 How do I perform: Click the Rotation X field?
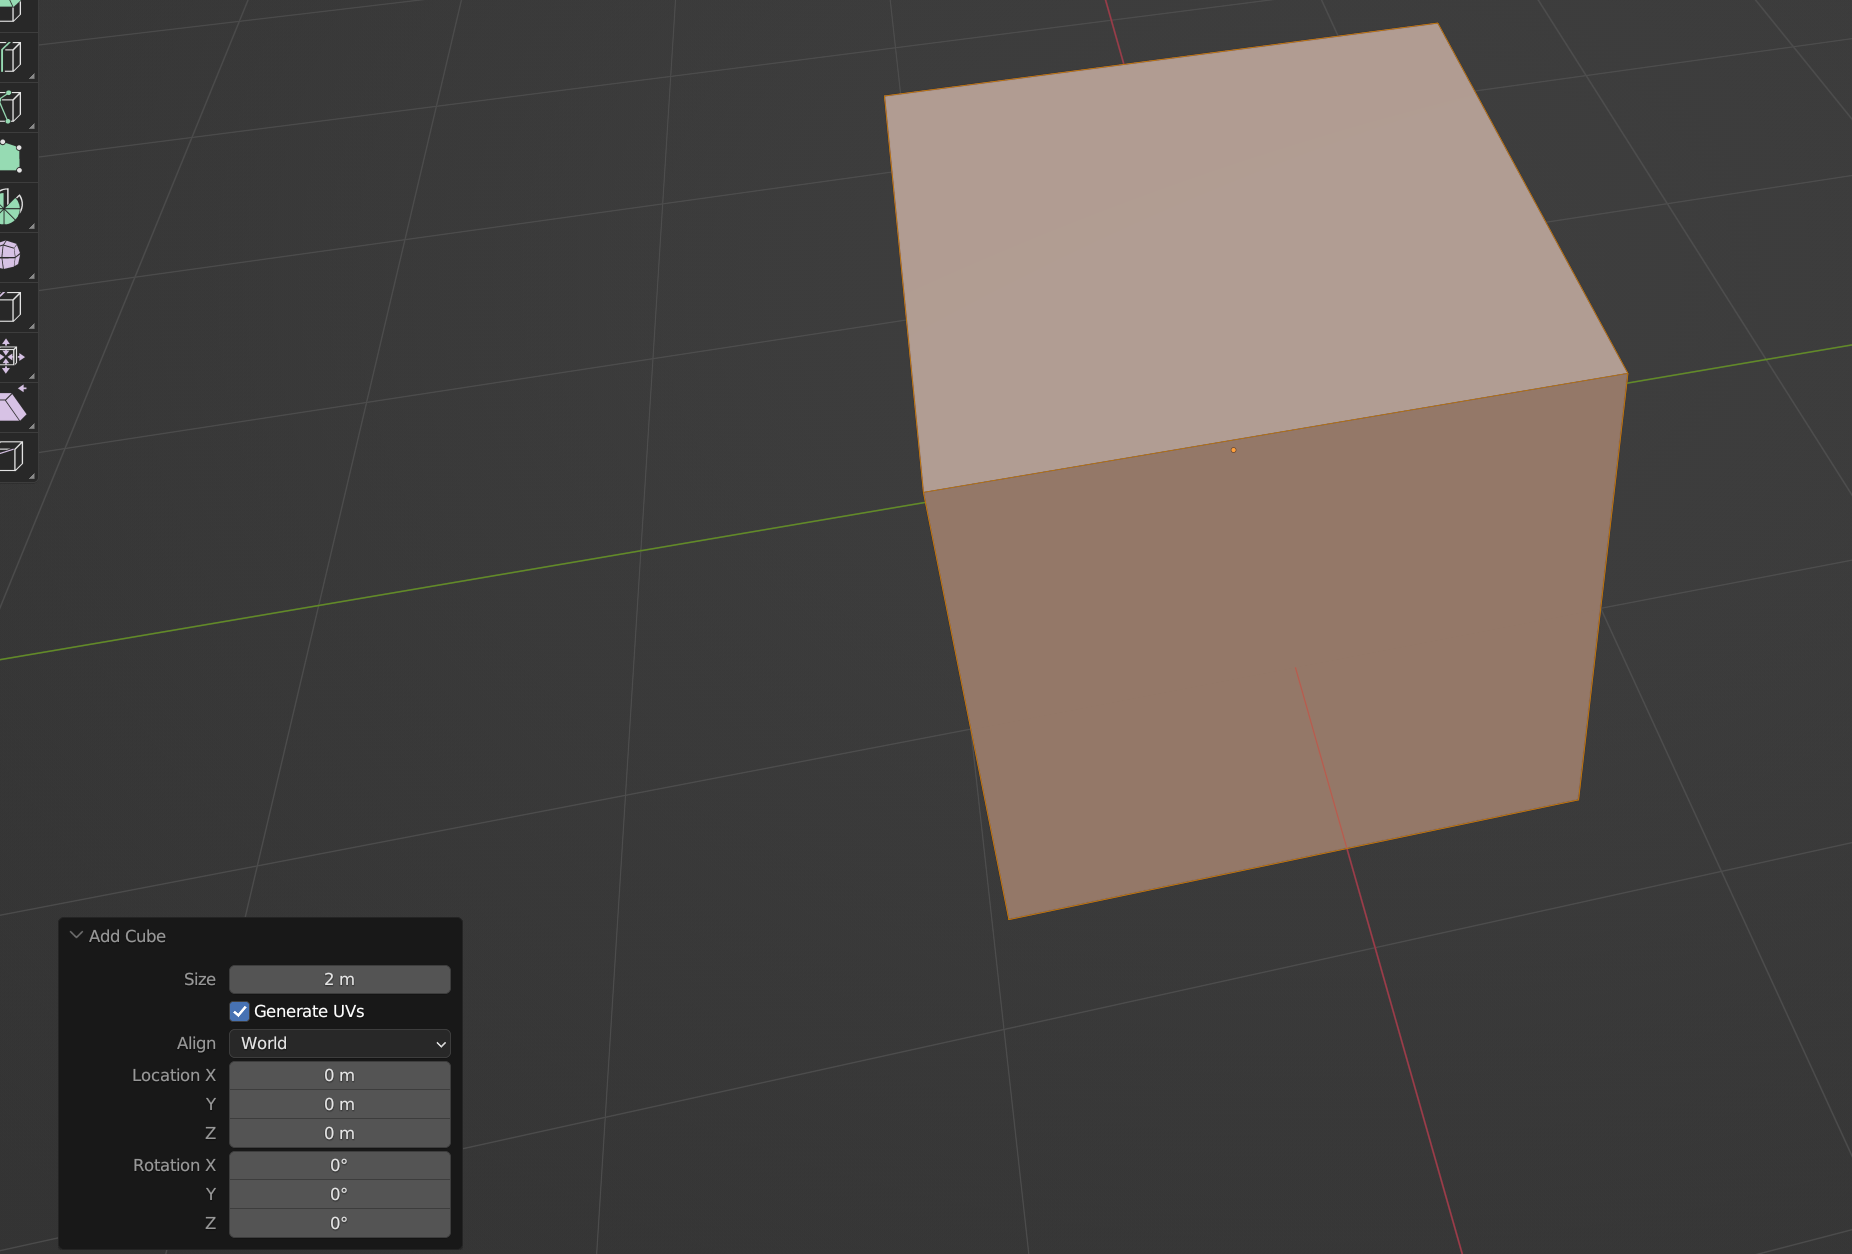coord(340,1165)
